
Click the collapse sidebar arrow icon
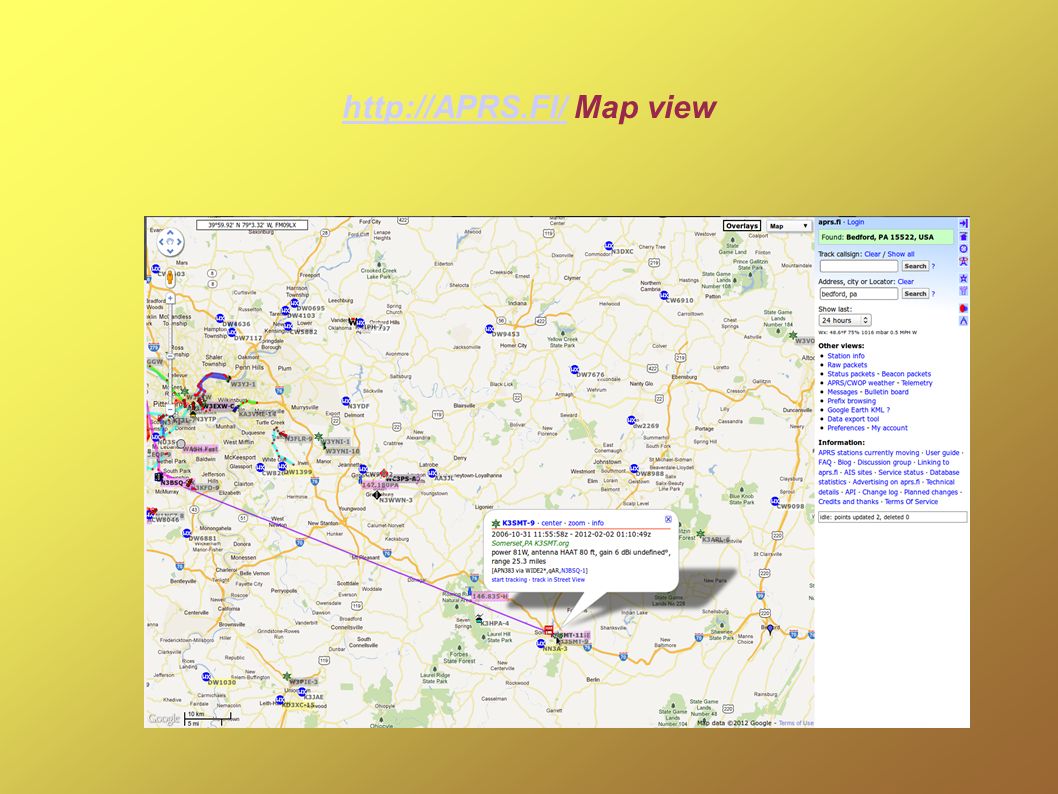[x=964, y=223]
